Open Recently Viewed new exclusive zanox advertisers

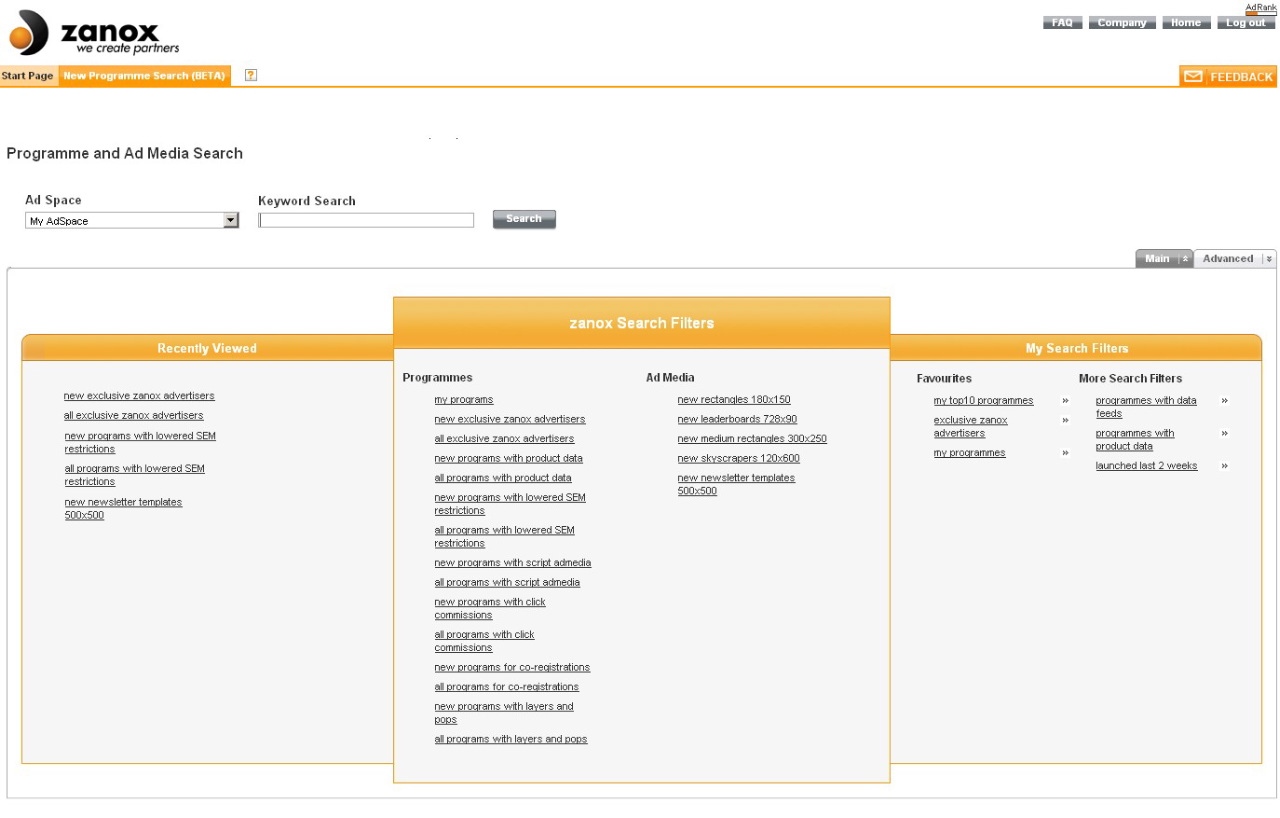[139, 396]
